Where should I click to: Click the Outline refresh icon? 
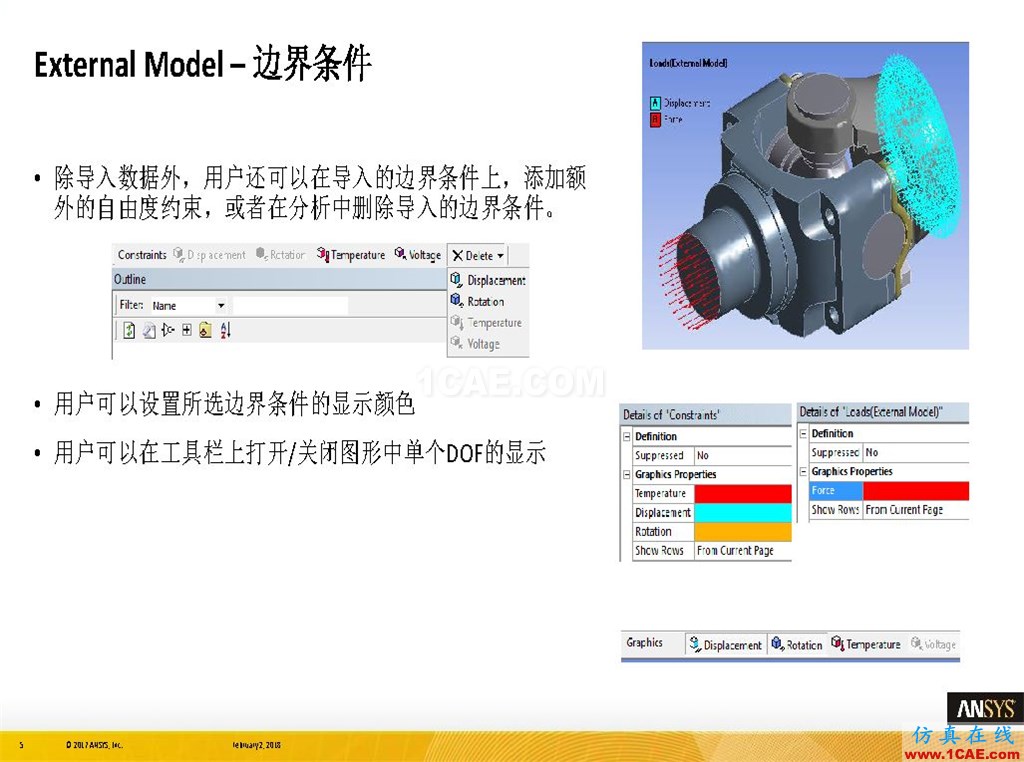pyautogui.click(x=129, y=330)
